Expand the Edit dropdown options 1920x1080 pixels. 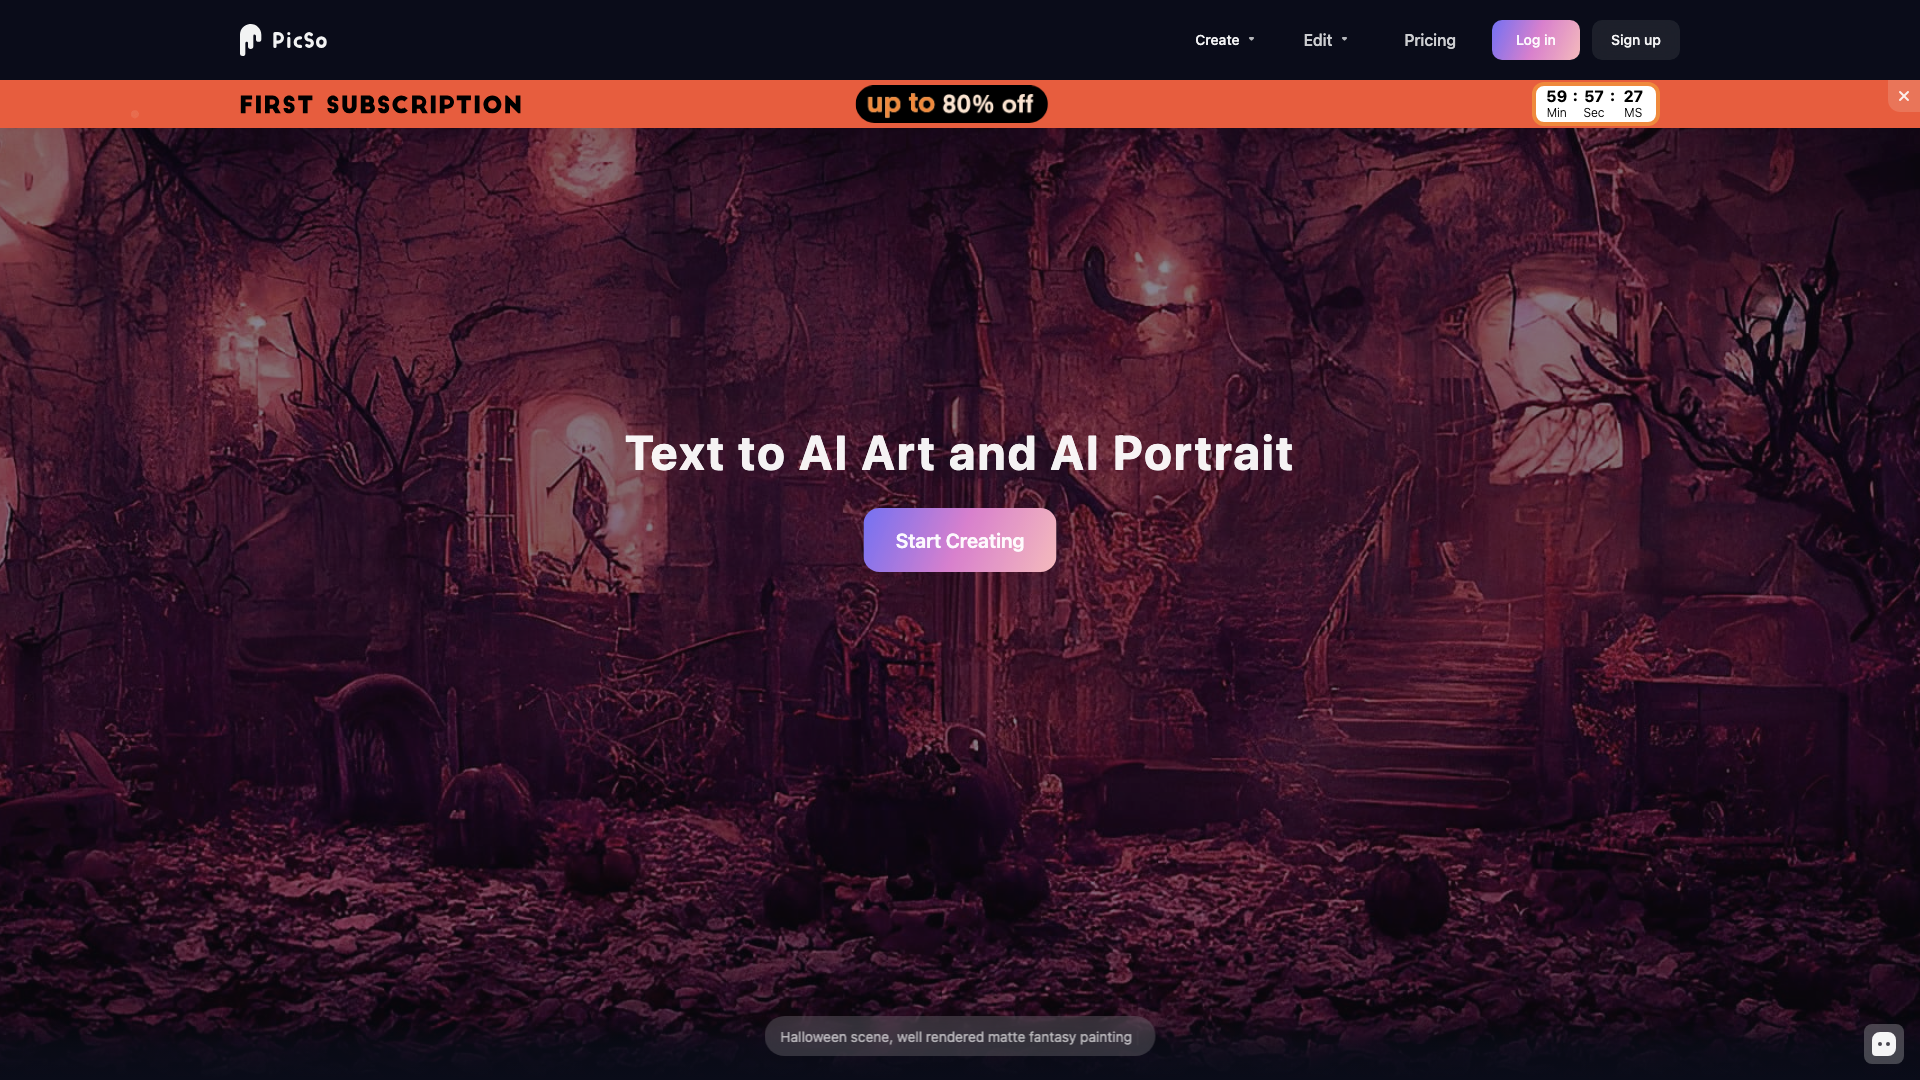(1324, 40)
